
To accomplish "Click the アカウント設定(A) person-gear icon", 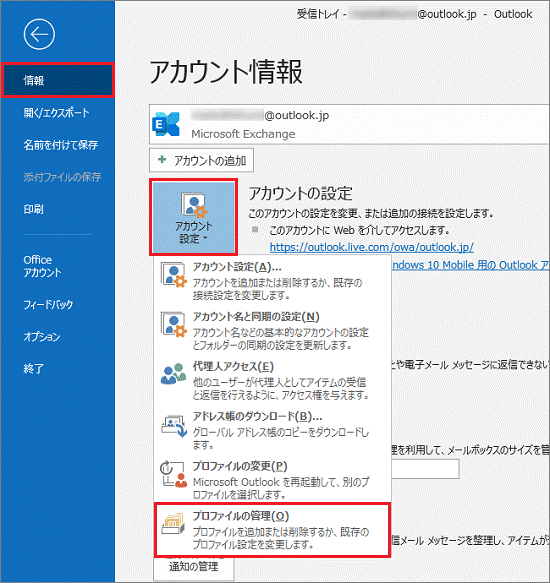I will coord(173,275).
